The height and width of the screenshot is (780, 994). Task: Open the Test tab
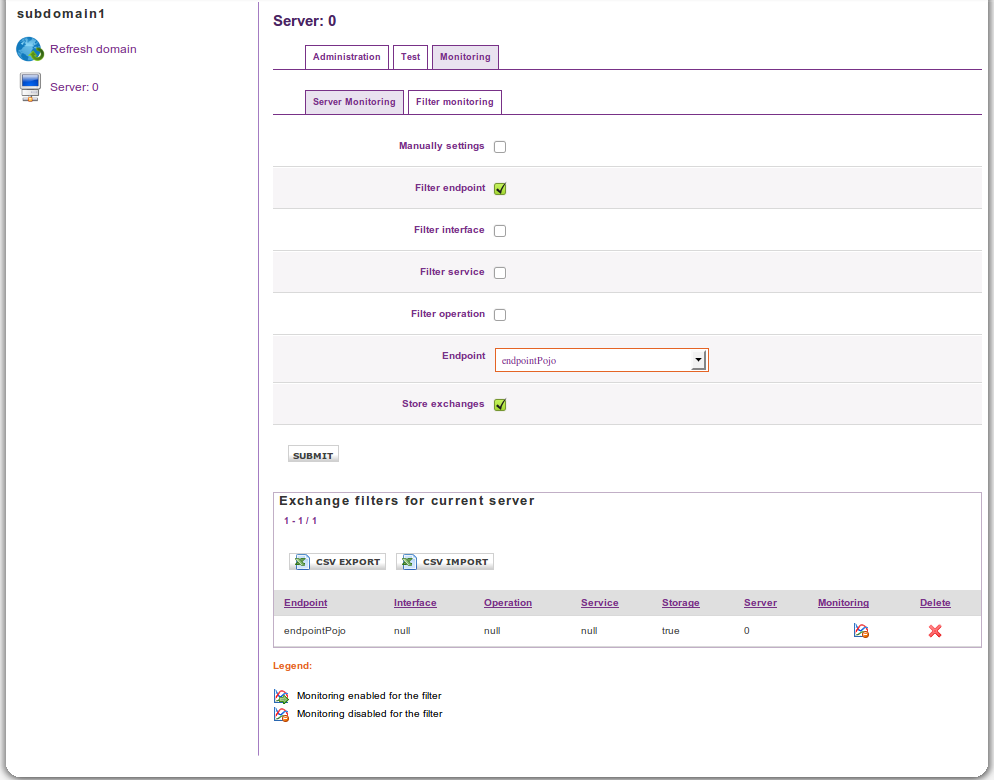(x=410, y=57)
